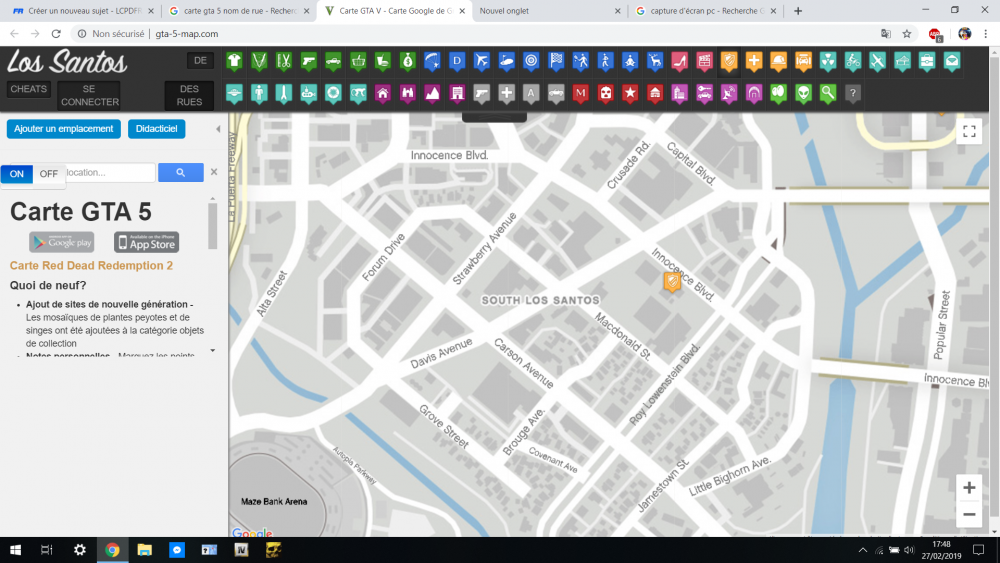The width and height of the screenshot is (1000, 563).
Task: Click the sidebar scrollbar up arrow
Action: pyautogui.click(x=212, y=199)
